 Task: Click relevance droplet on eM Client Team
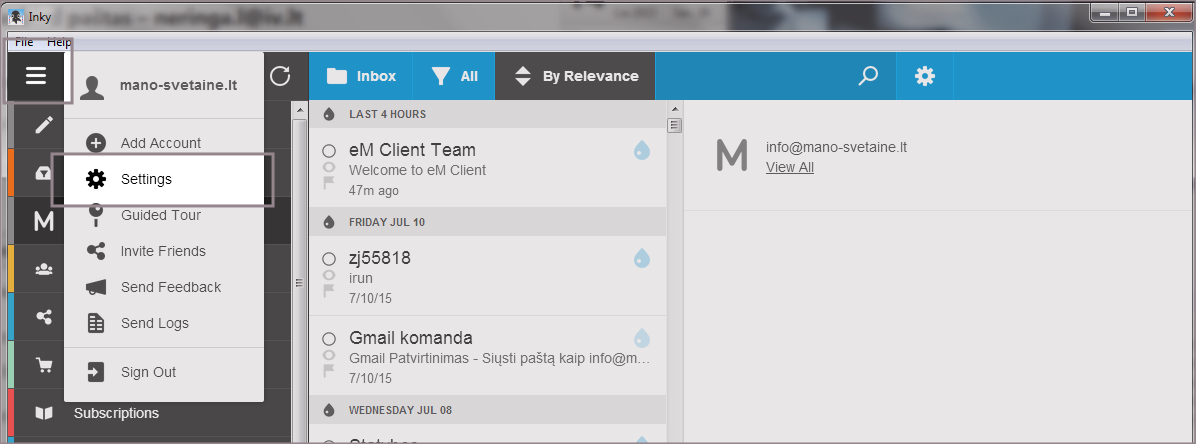pyautogui.click(x=642, y=150)
